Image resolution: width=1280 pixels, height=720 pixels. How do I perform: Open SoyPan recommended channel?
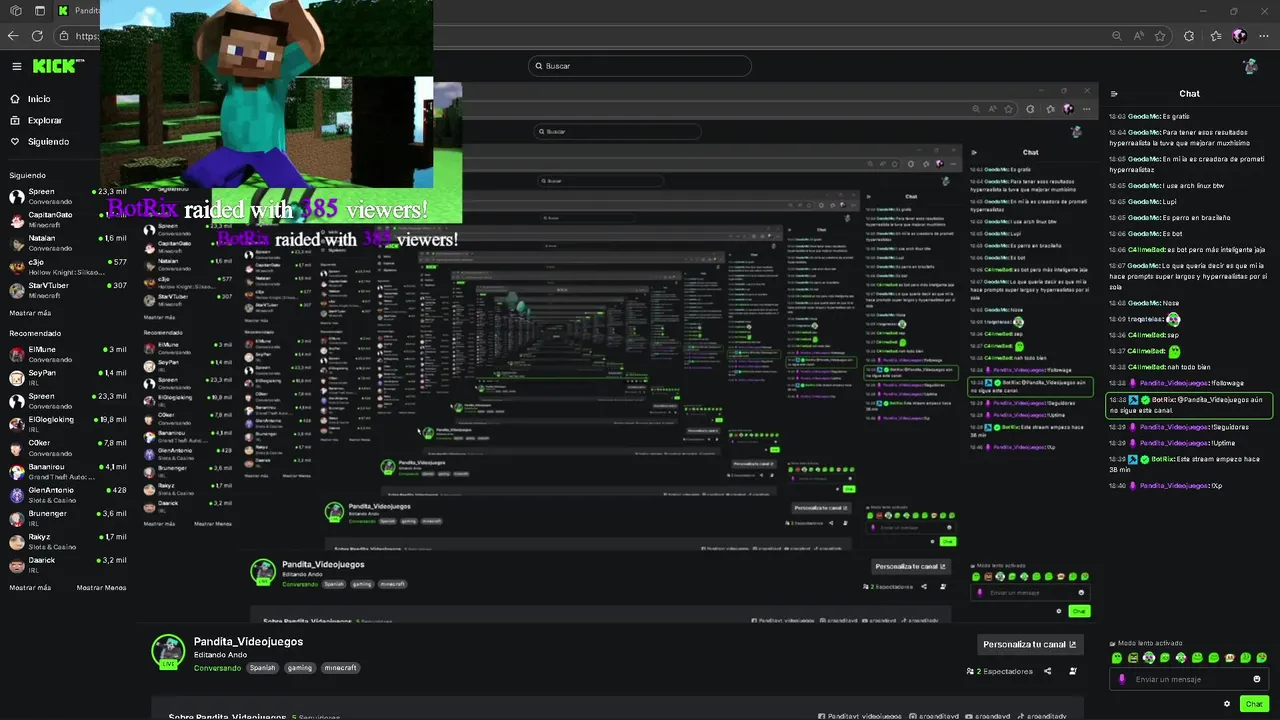pyautogui.click(x=67, y=377)
